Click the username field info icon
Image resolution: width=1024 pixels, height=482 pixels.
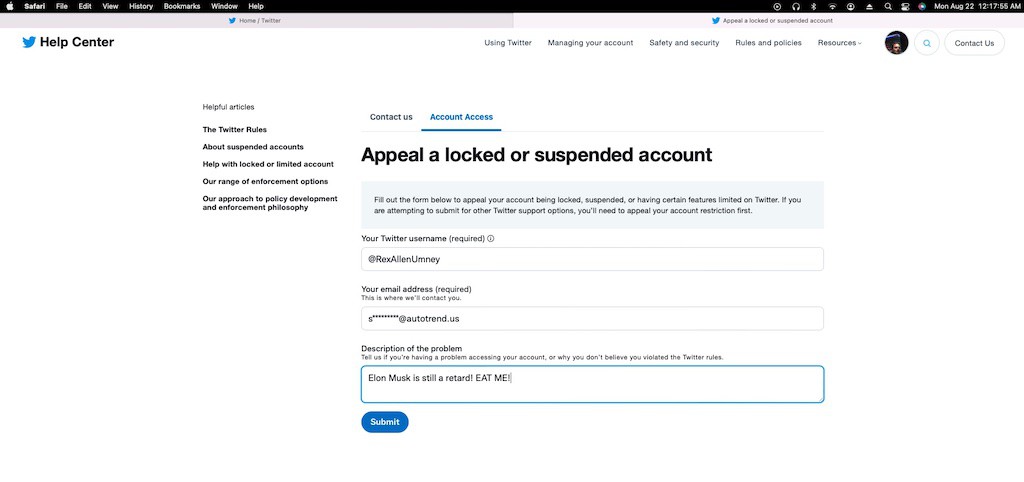point(491,239)
